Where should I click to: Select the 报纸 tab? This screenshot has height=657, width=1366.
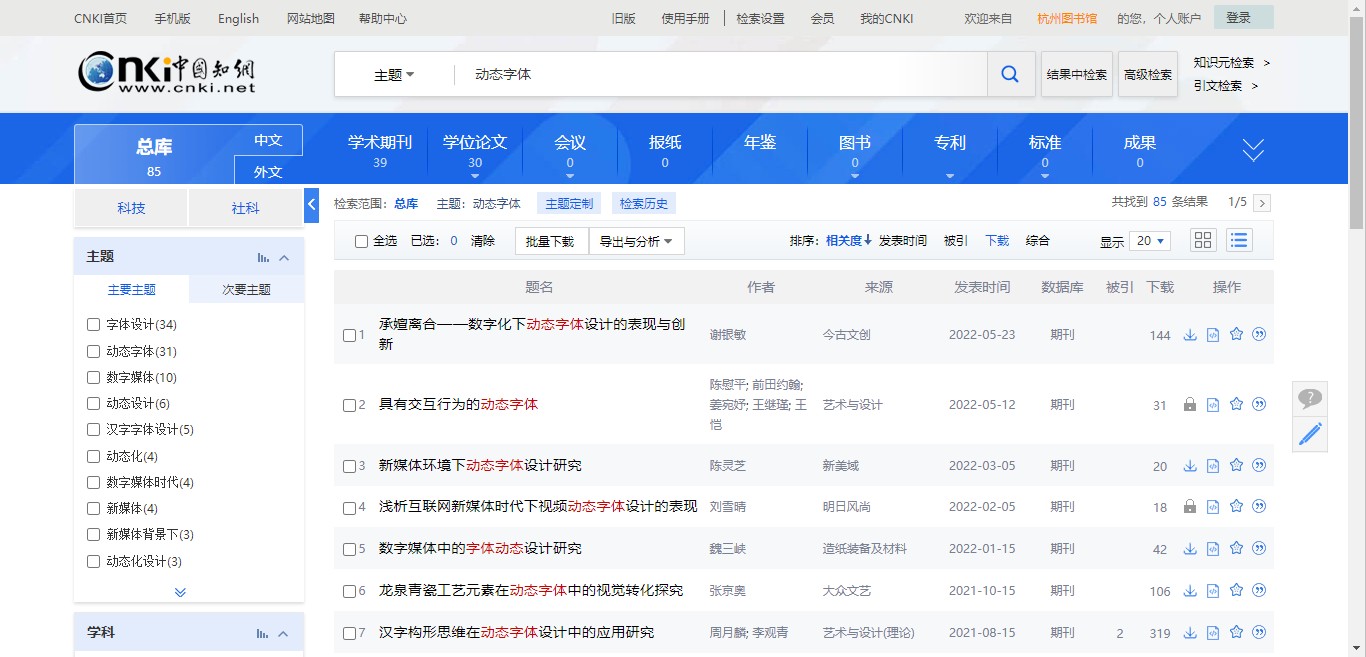coord(665,150)
